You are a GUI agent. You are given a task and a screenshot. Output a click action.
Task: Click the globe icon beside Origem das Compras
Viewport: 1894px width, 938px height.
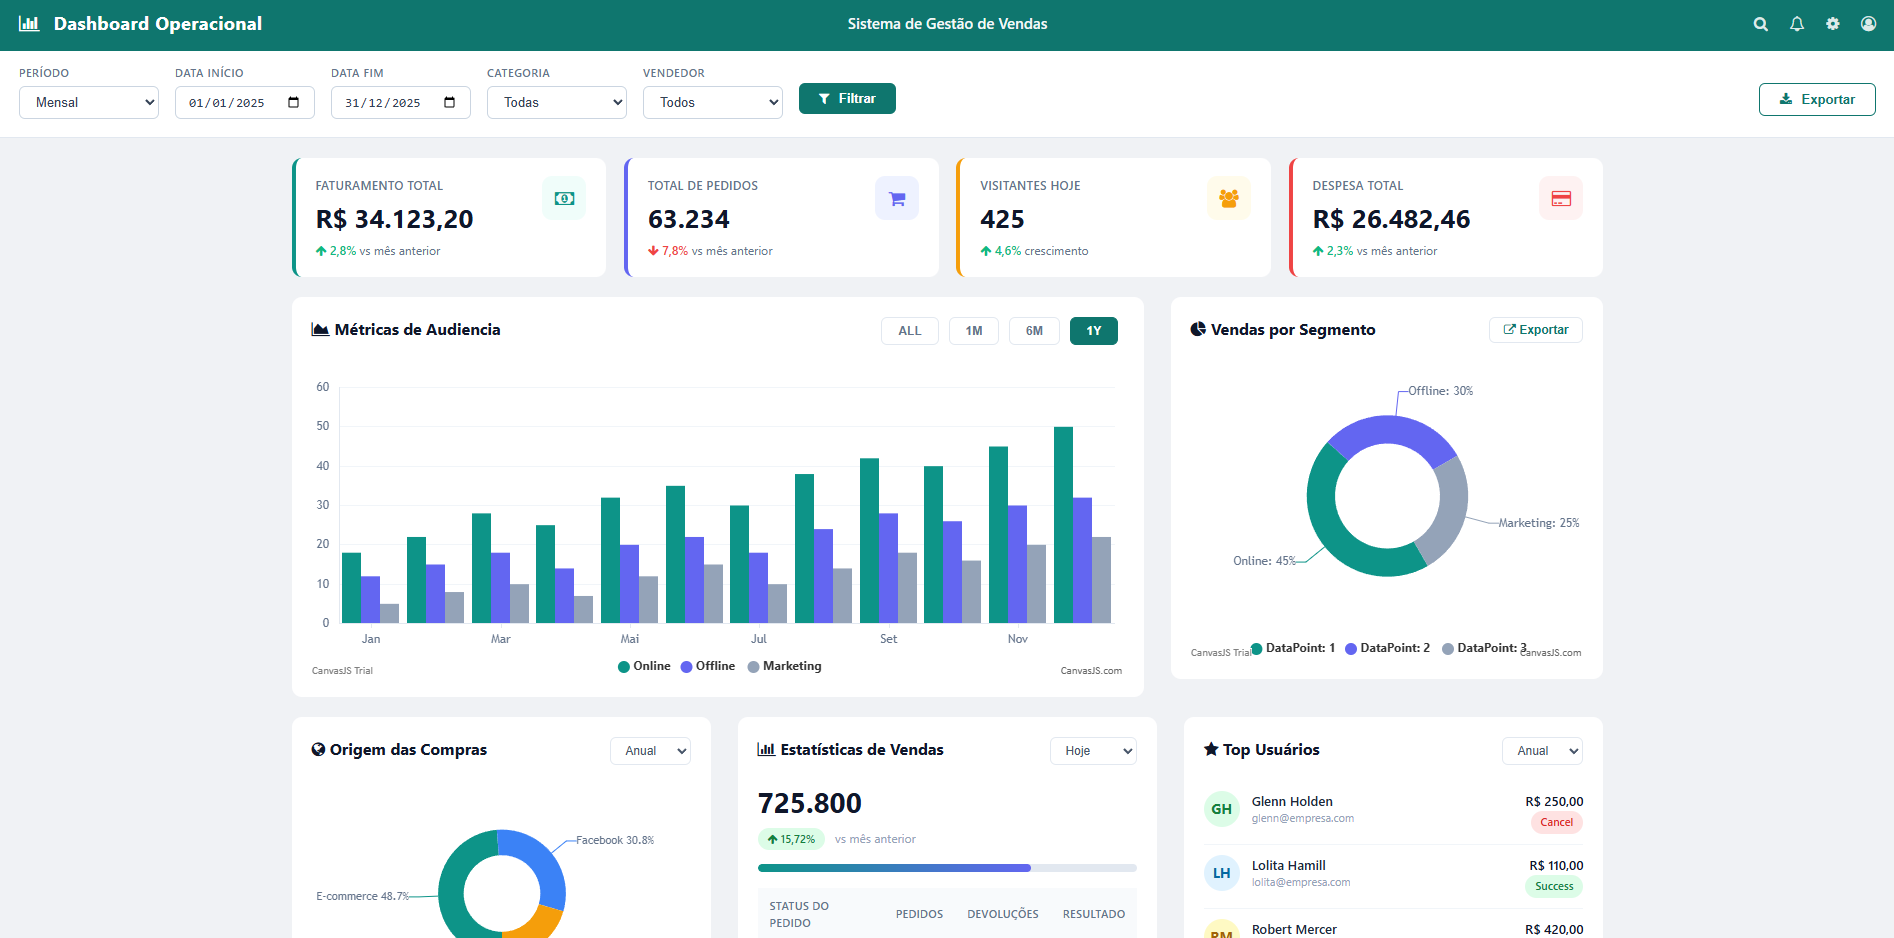click(318, 749)
